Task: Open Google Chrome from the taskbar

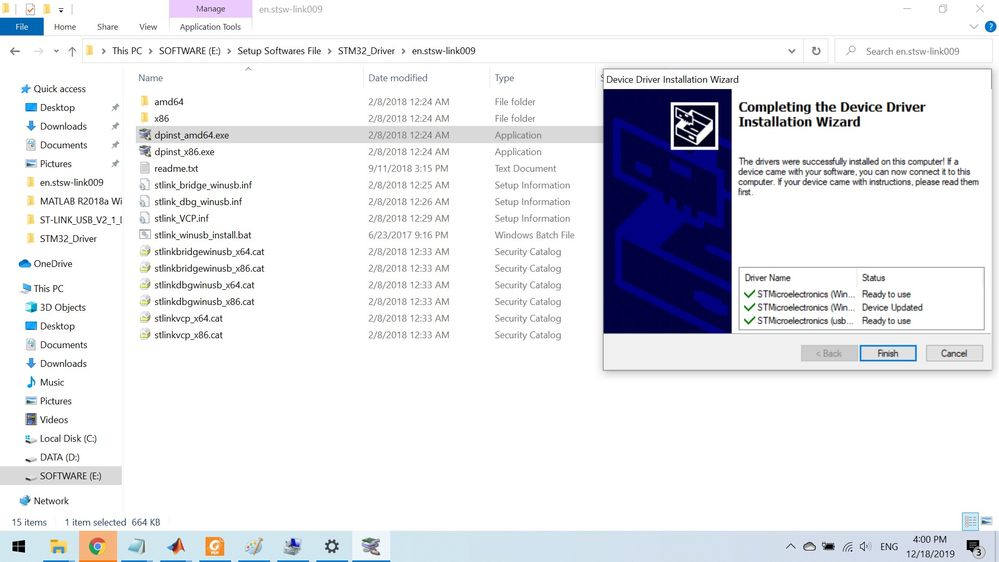Action: tap(97, 546)
